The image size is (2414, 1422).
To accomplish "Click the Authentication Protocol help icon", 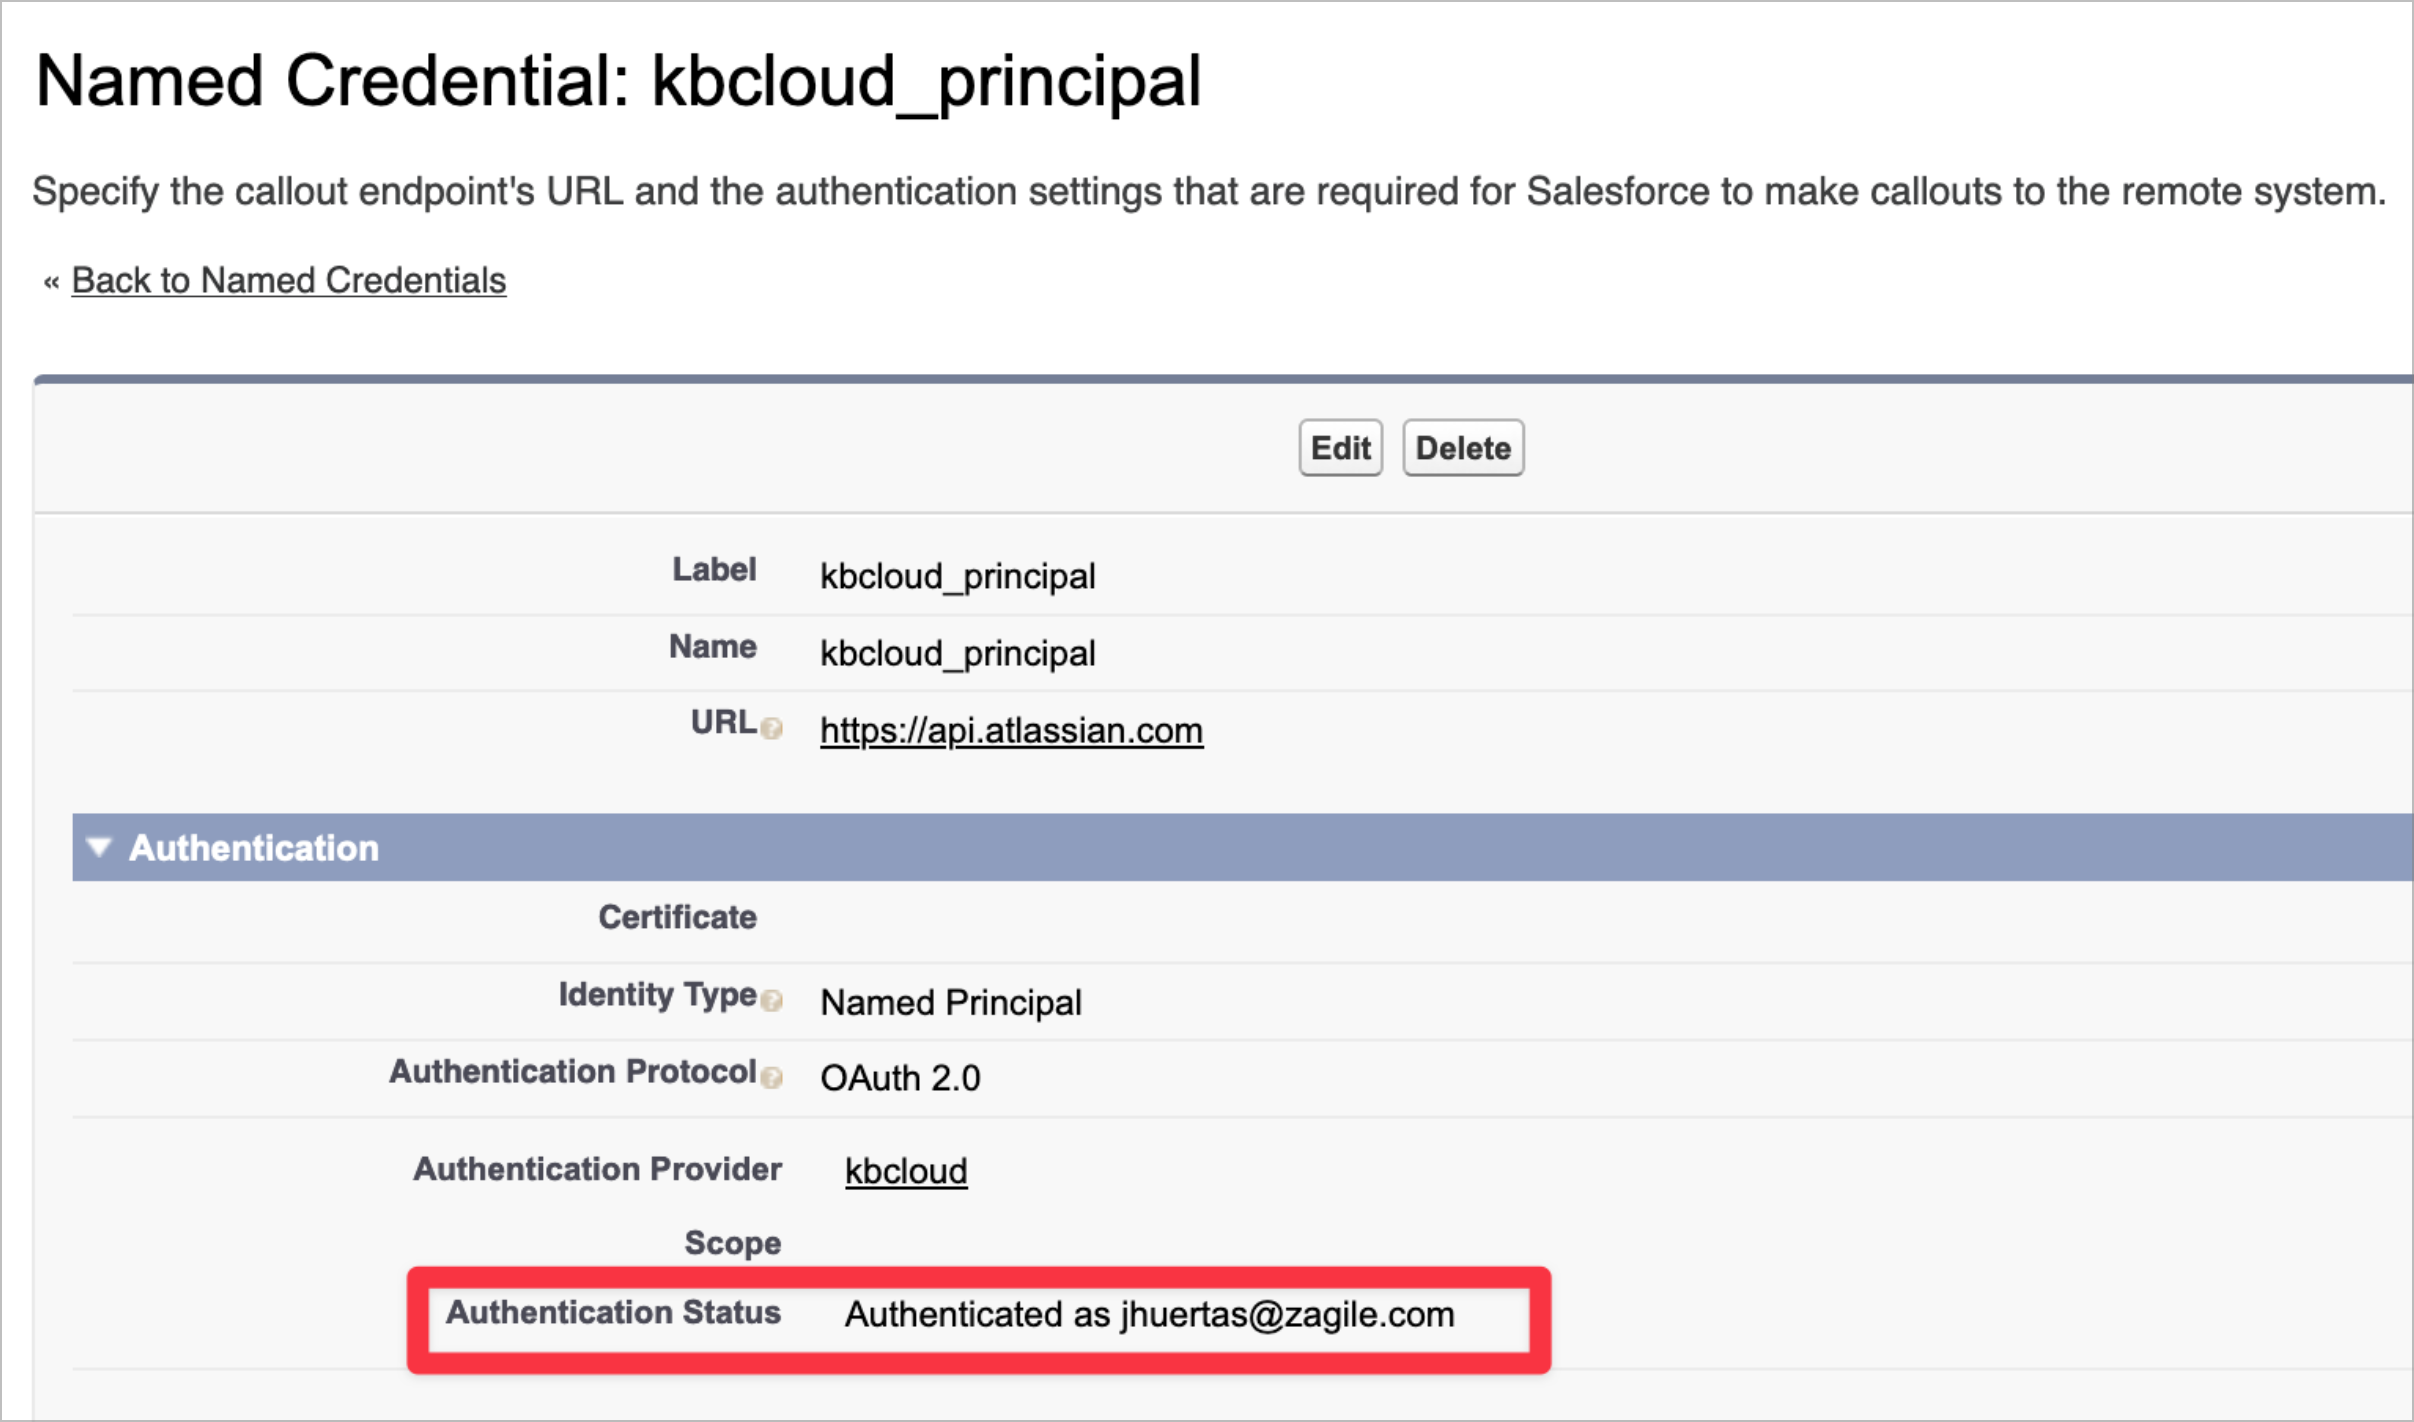I will [x=771, y=1077].
